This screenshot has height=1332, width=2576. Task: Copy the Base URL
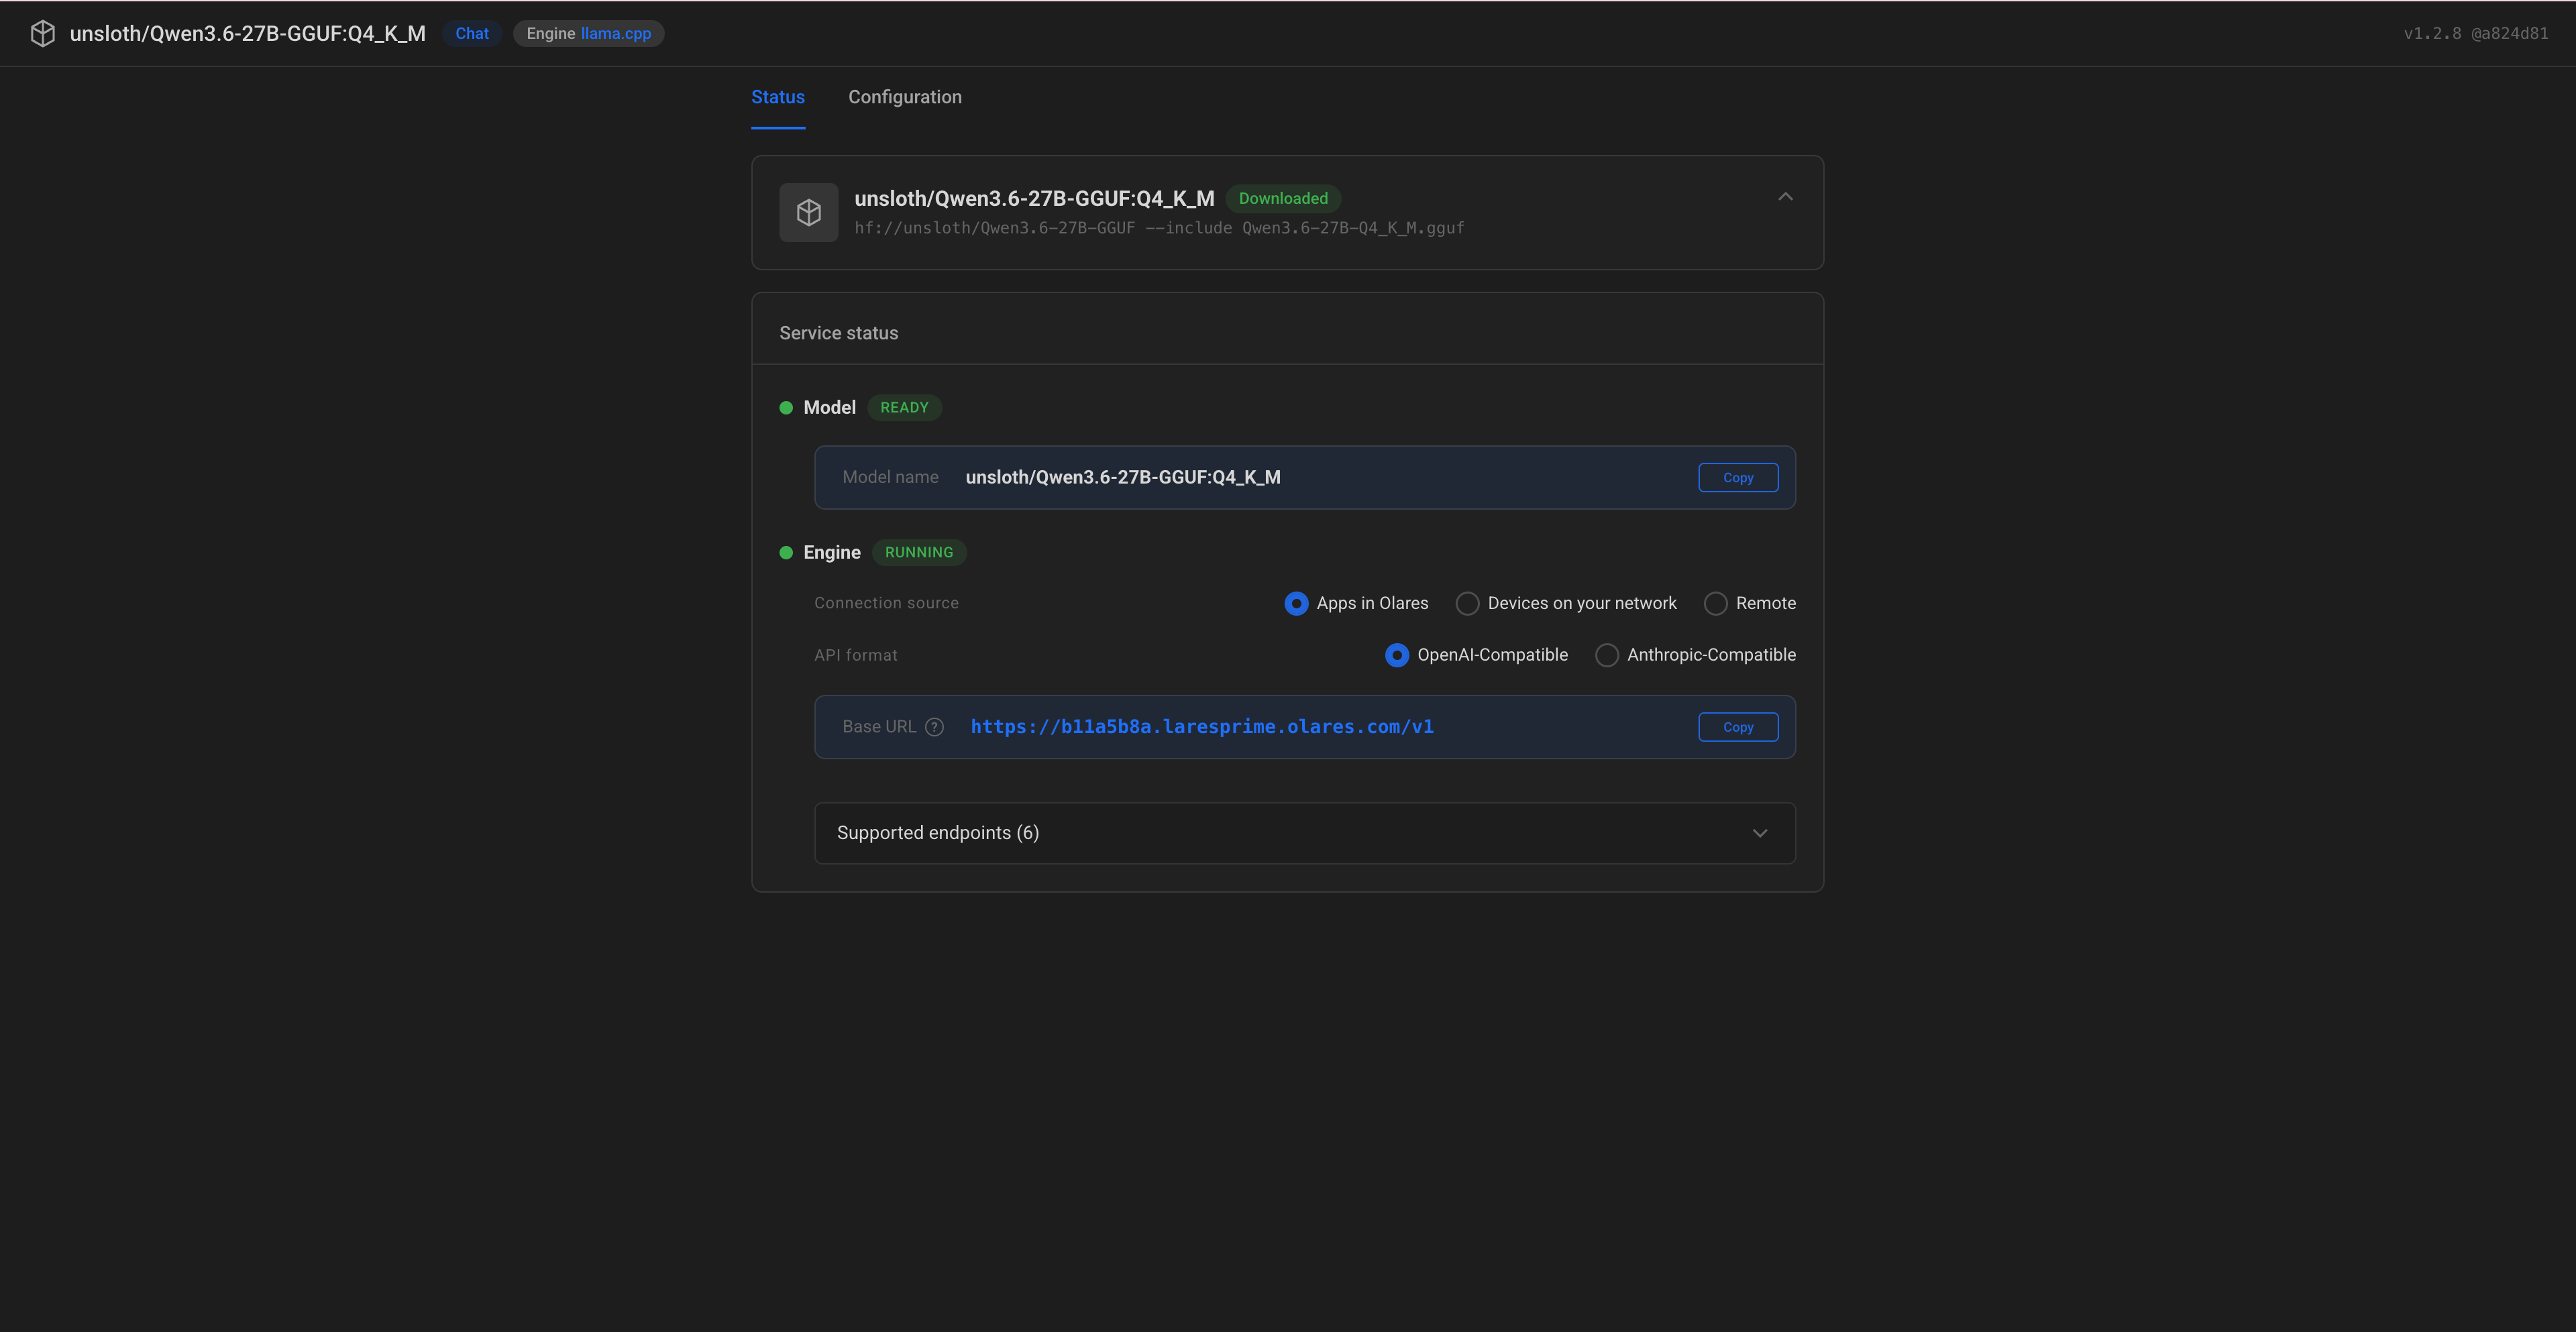click(1738, 727)
